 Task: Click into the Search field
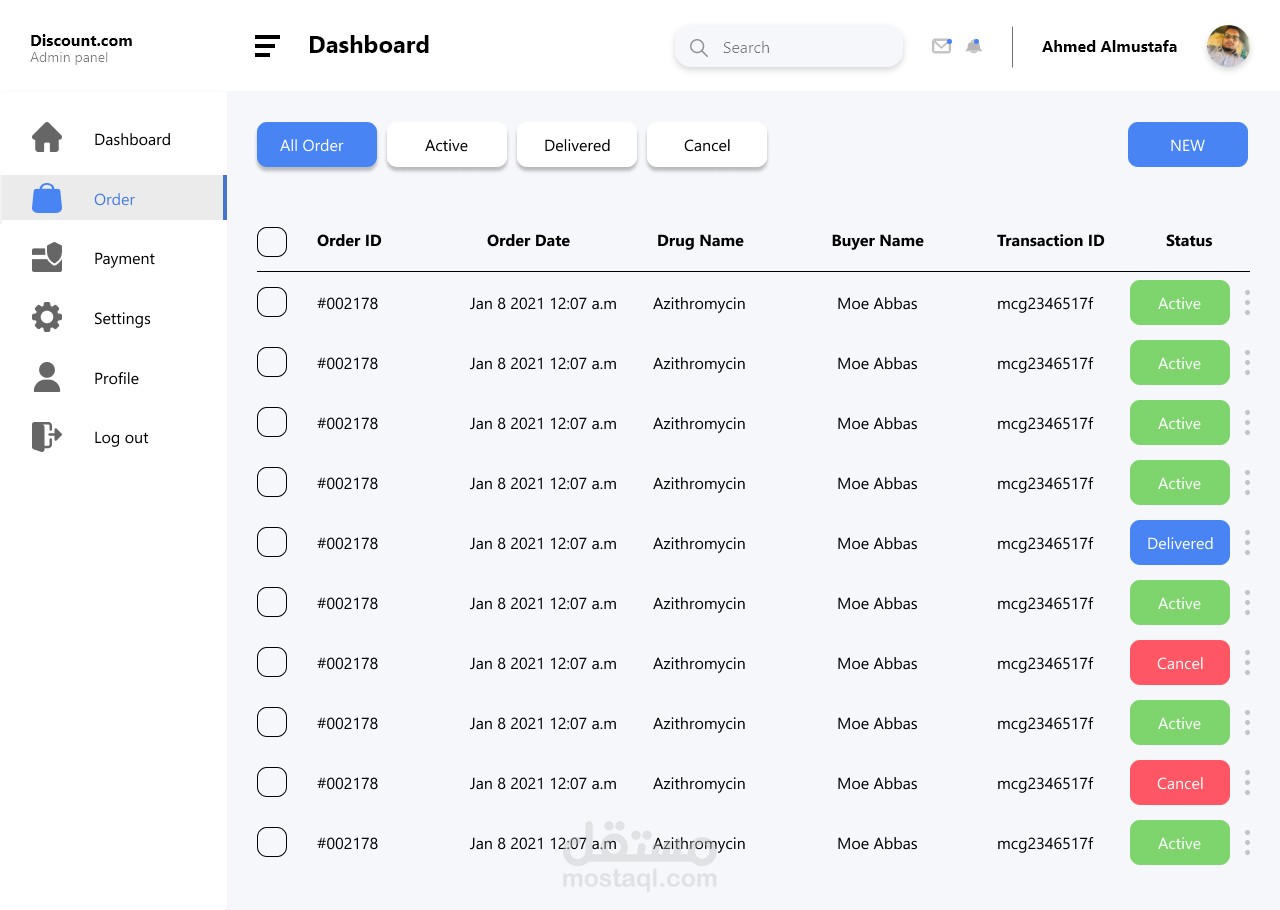coord(800,47)
